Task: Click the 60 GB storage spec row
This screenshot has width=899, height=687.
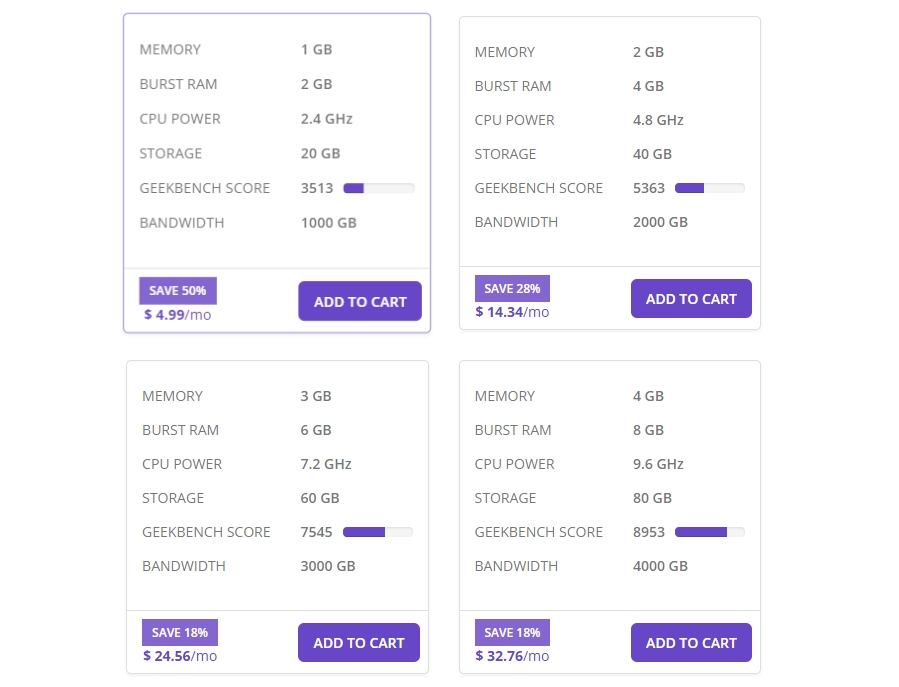Action: pos(250,498)
